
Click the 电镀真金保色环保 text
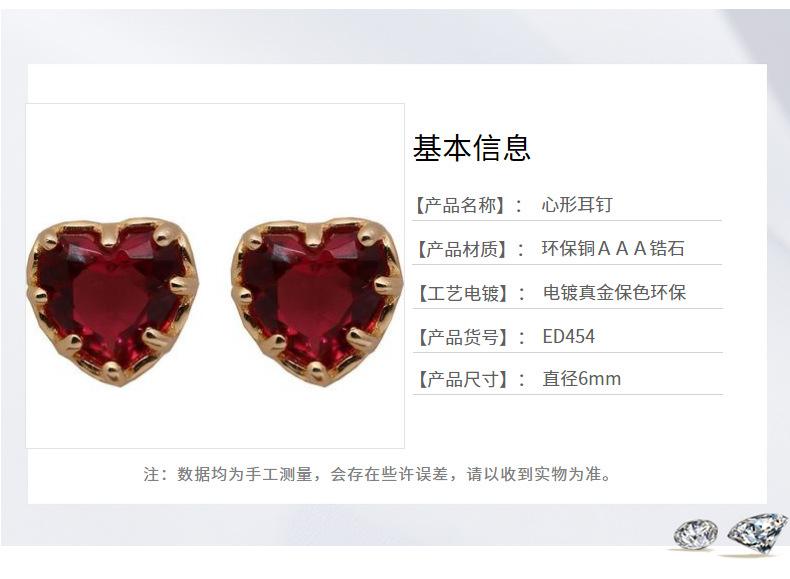pyautogui.click(x=614, y=293)
